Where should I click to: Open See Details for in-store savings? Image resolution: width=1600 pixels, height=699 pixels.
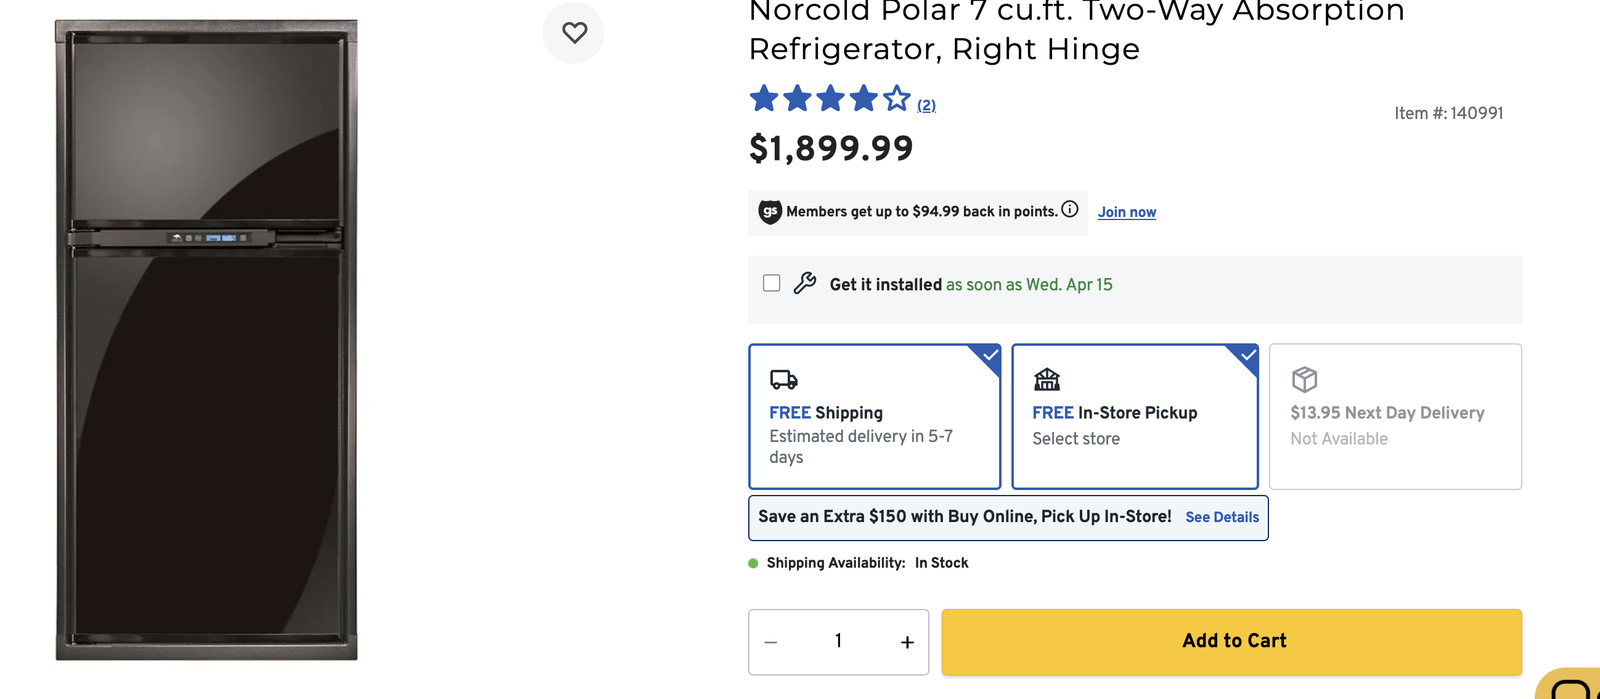[1222, 517]
